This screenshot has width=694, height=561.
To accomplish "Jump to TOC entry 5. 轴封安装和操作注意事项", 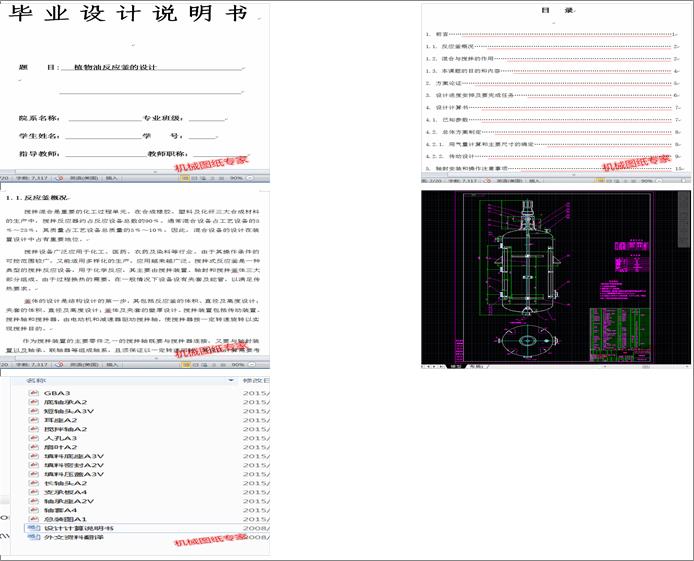I will click(x=552, y=169).
